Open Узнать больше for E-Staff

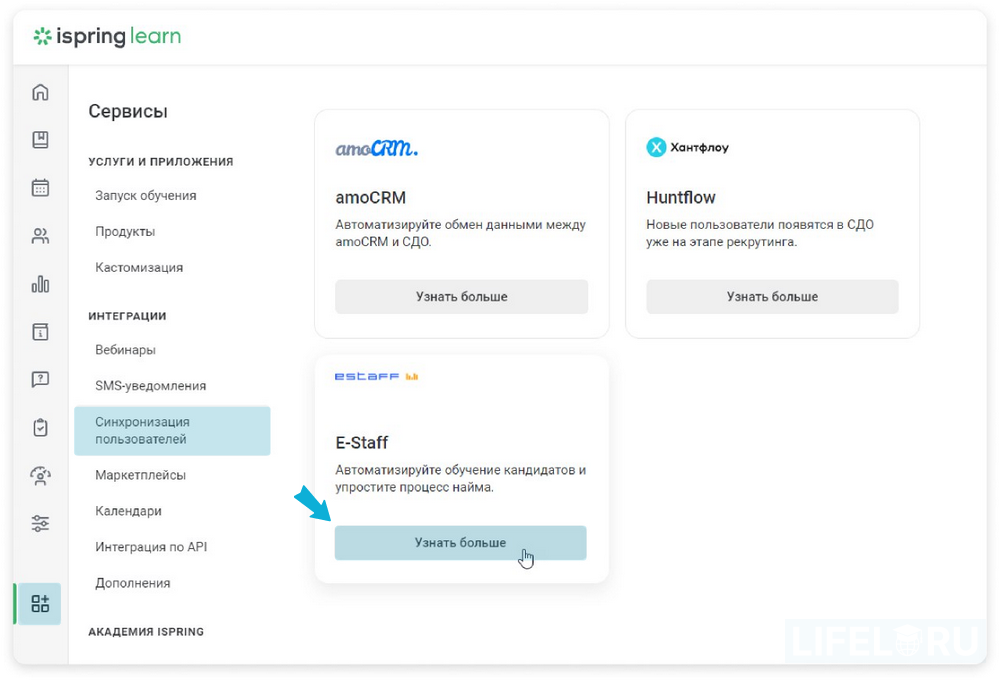pos(460,542)
